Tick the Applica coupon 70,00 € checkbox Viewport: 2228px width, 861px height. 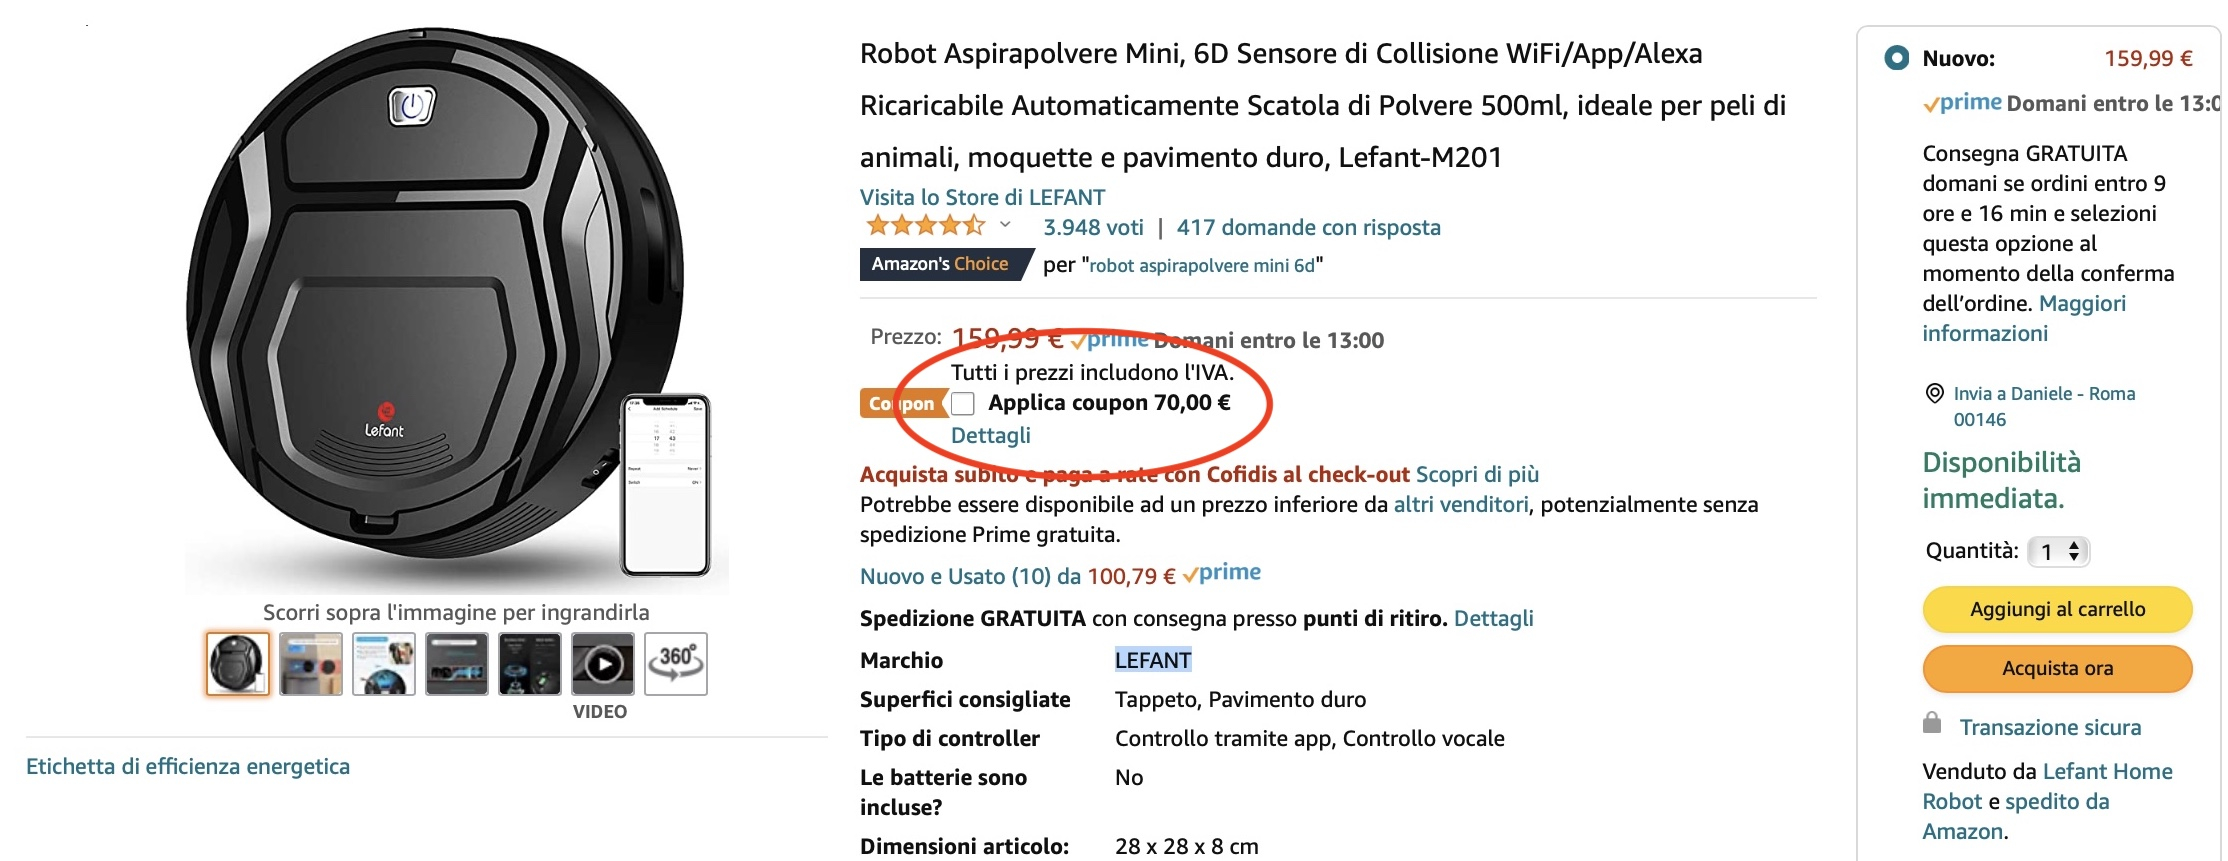click(x=963, y=403)
